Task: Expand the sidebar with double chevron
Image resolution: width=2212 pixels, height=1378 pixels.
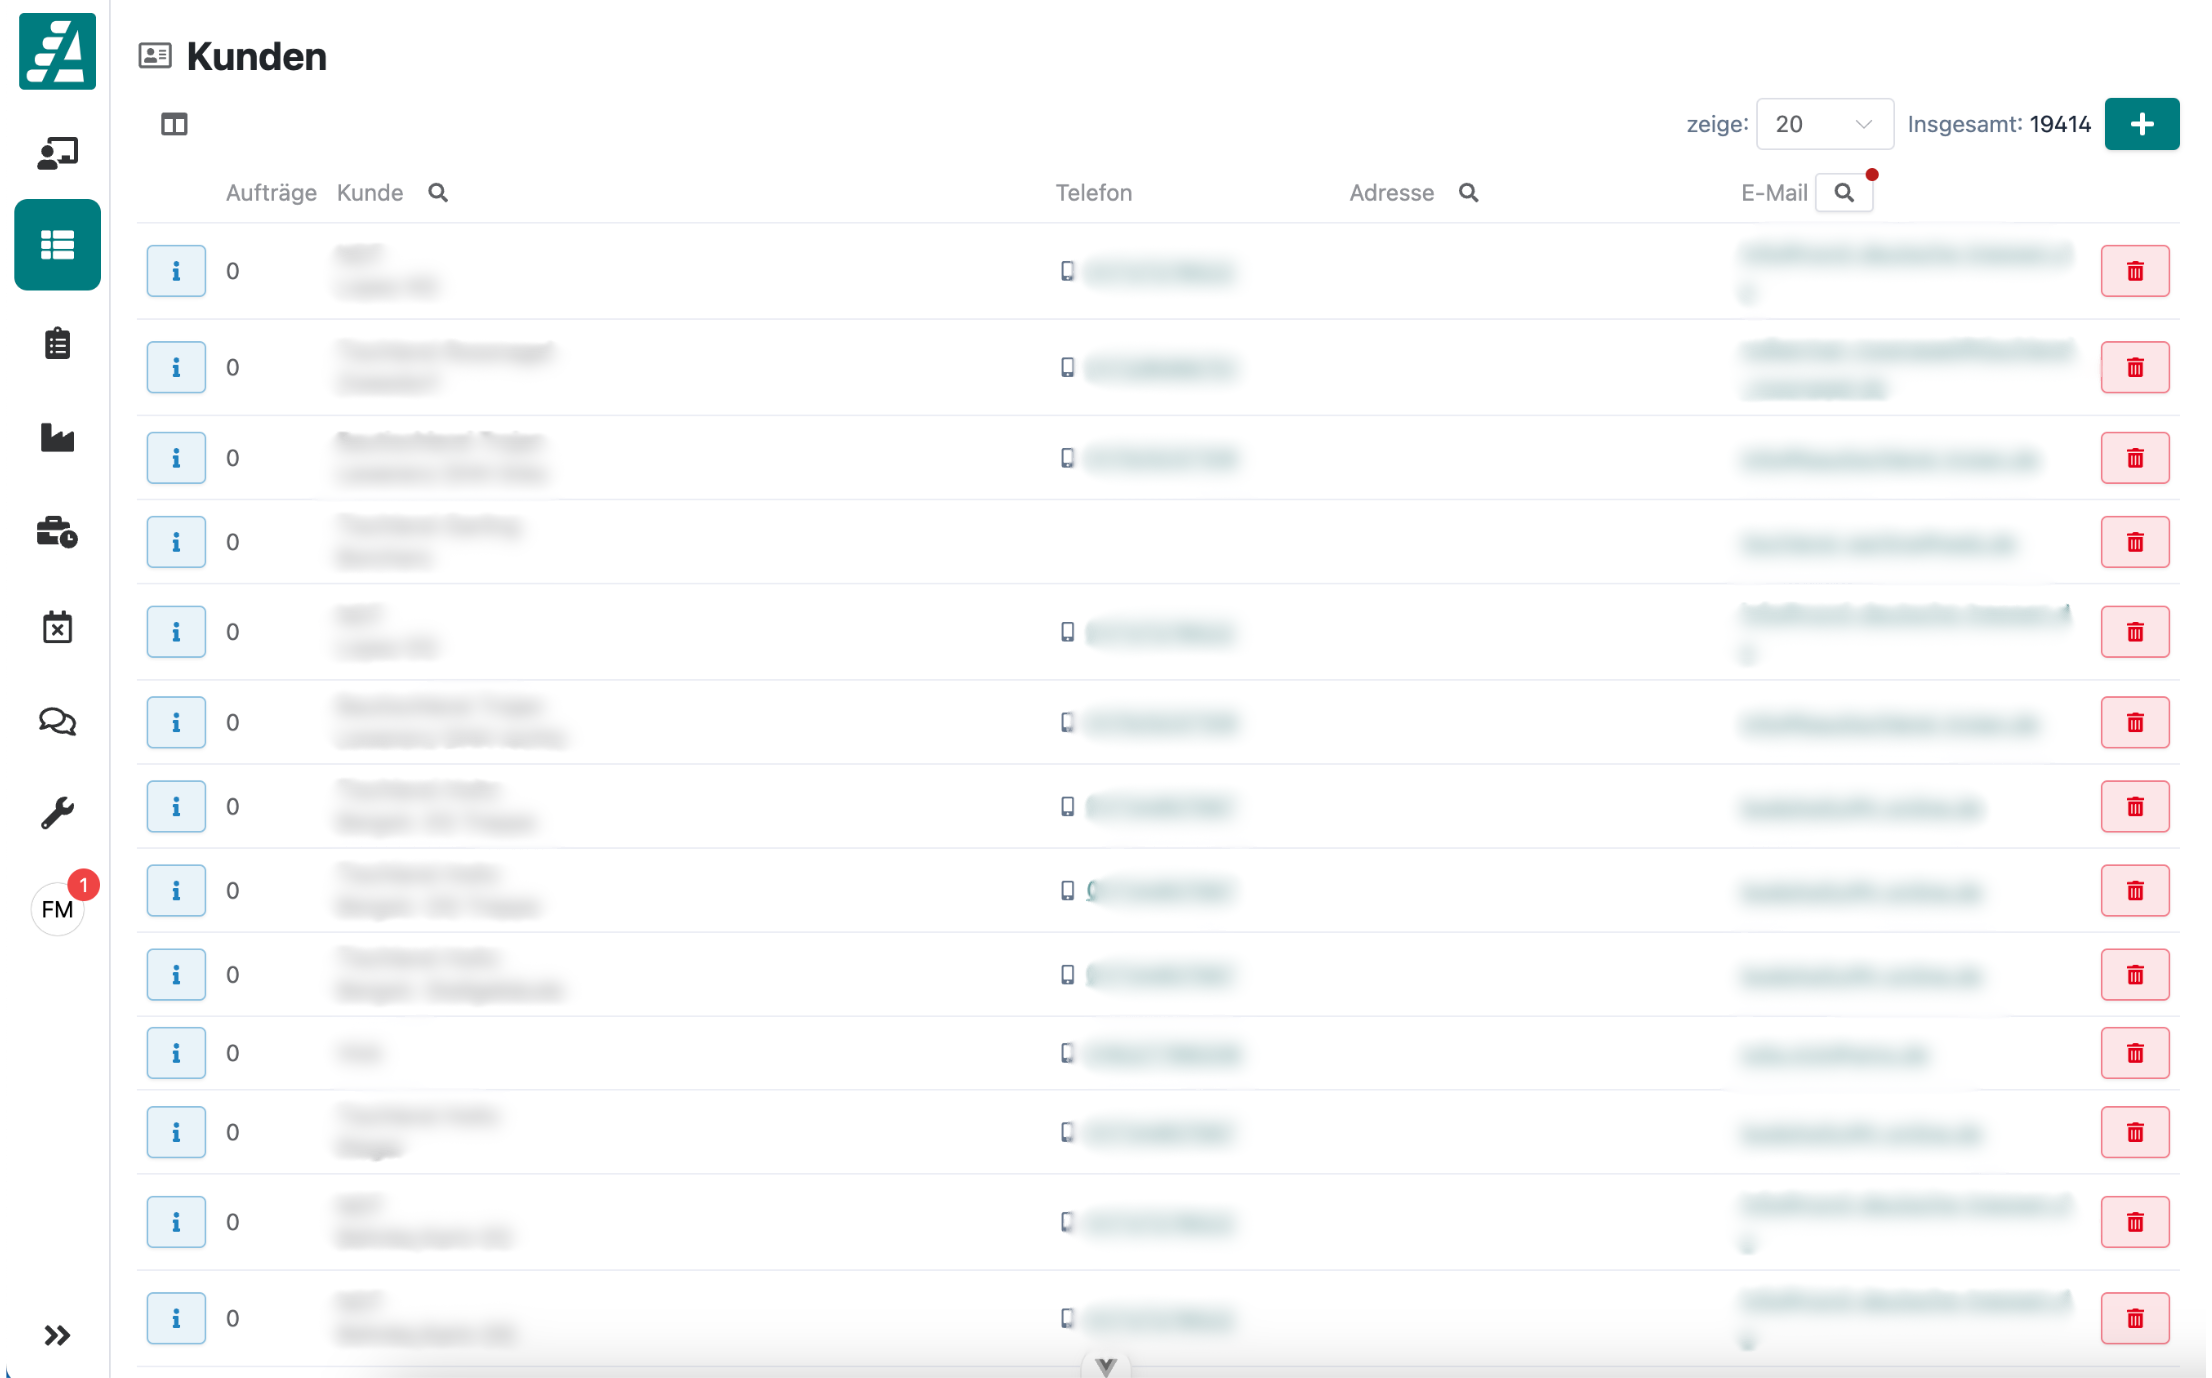Action: (57, 1335)
